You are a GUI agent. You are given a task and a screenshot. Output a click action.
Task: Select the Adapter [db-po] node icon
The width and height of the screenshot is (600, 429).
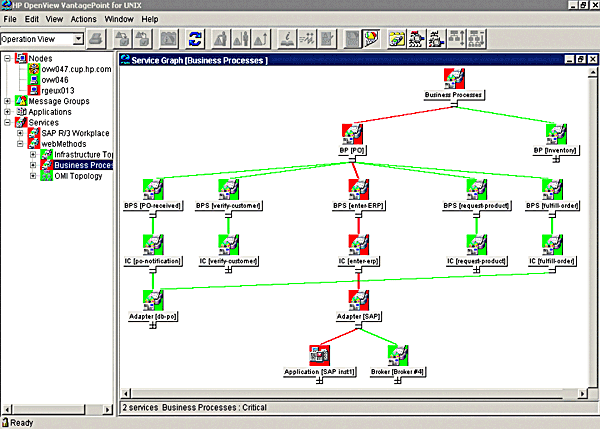point(152,298)
